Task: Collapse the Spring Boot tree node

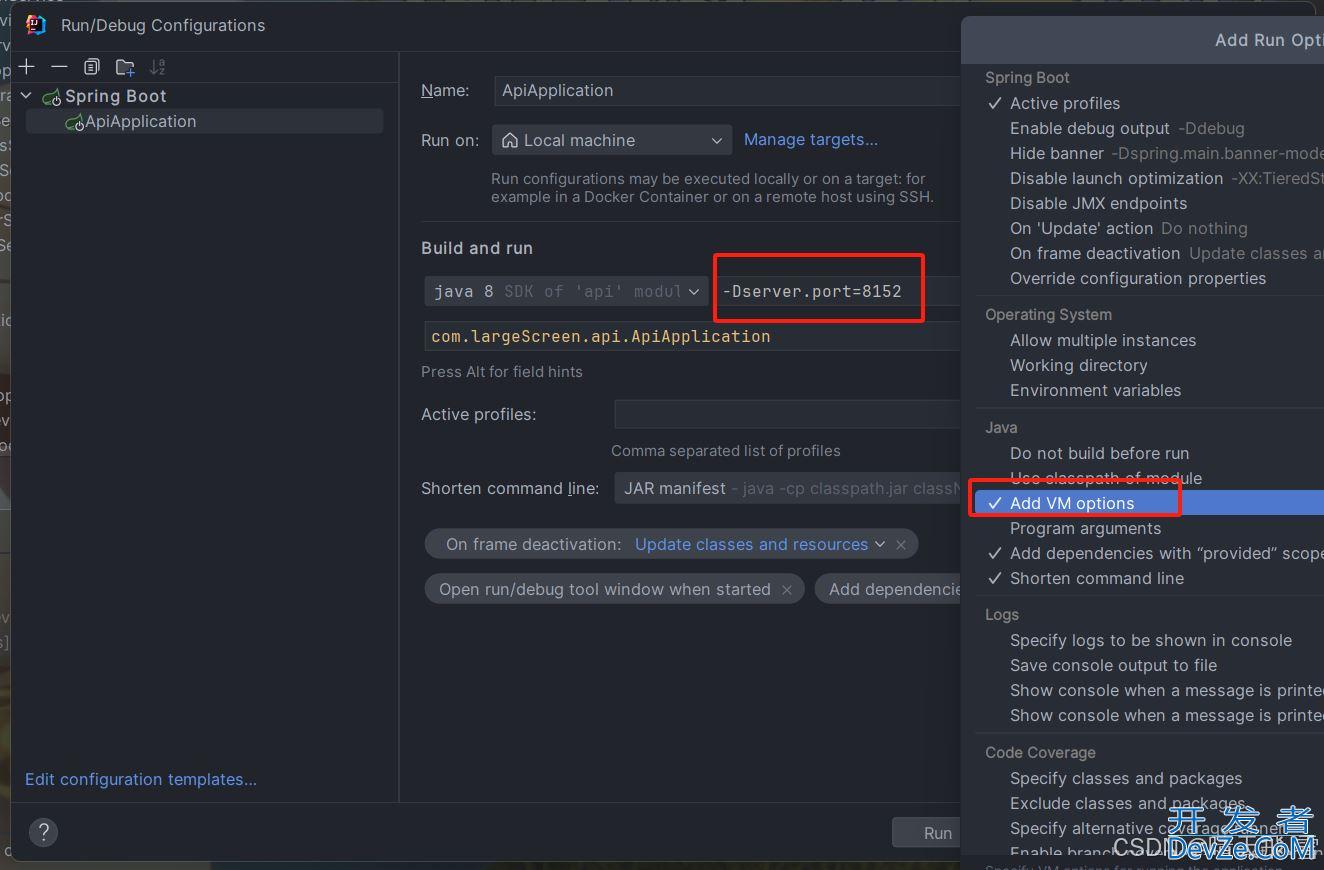Action: (27, 96)
